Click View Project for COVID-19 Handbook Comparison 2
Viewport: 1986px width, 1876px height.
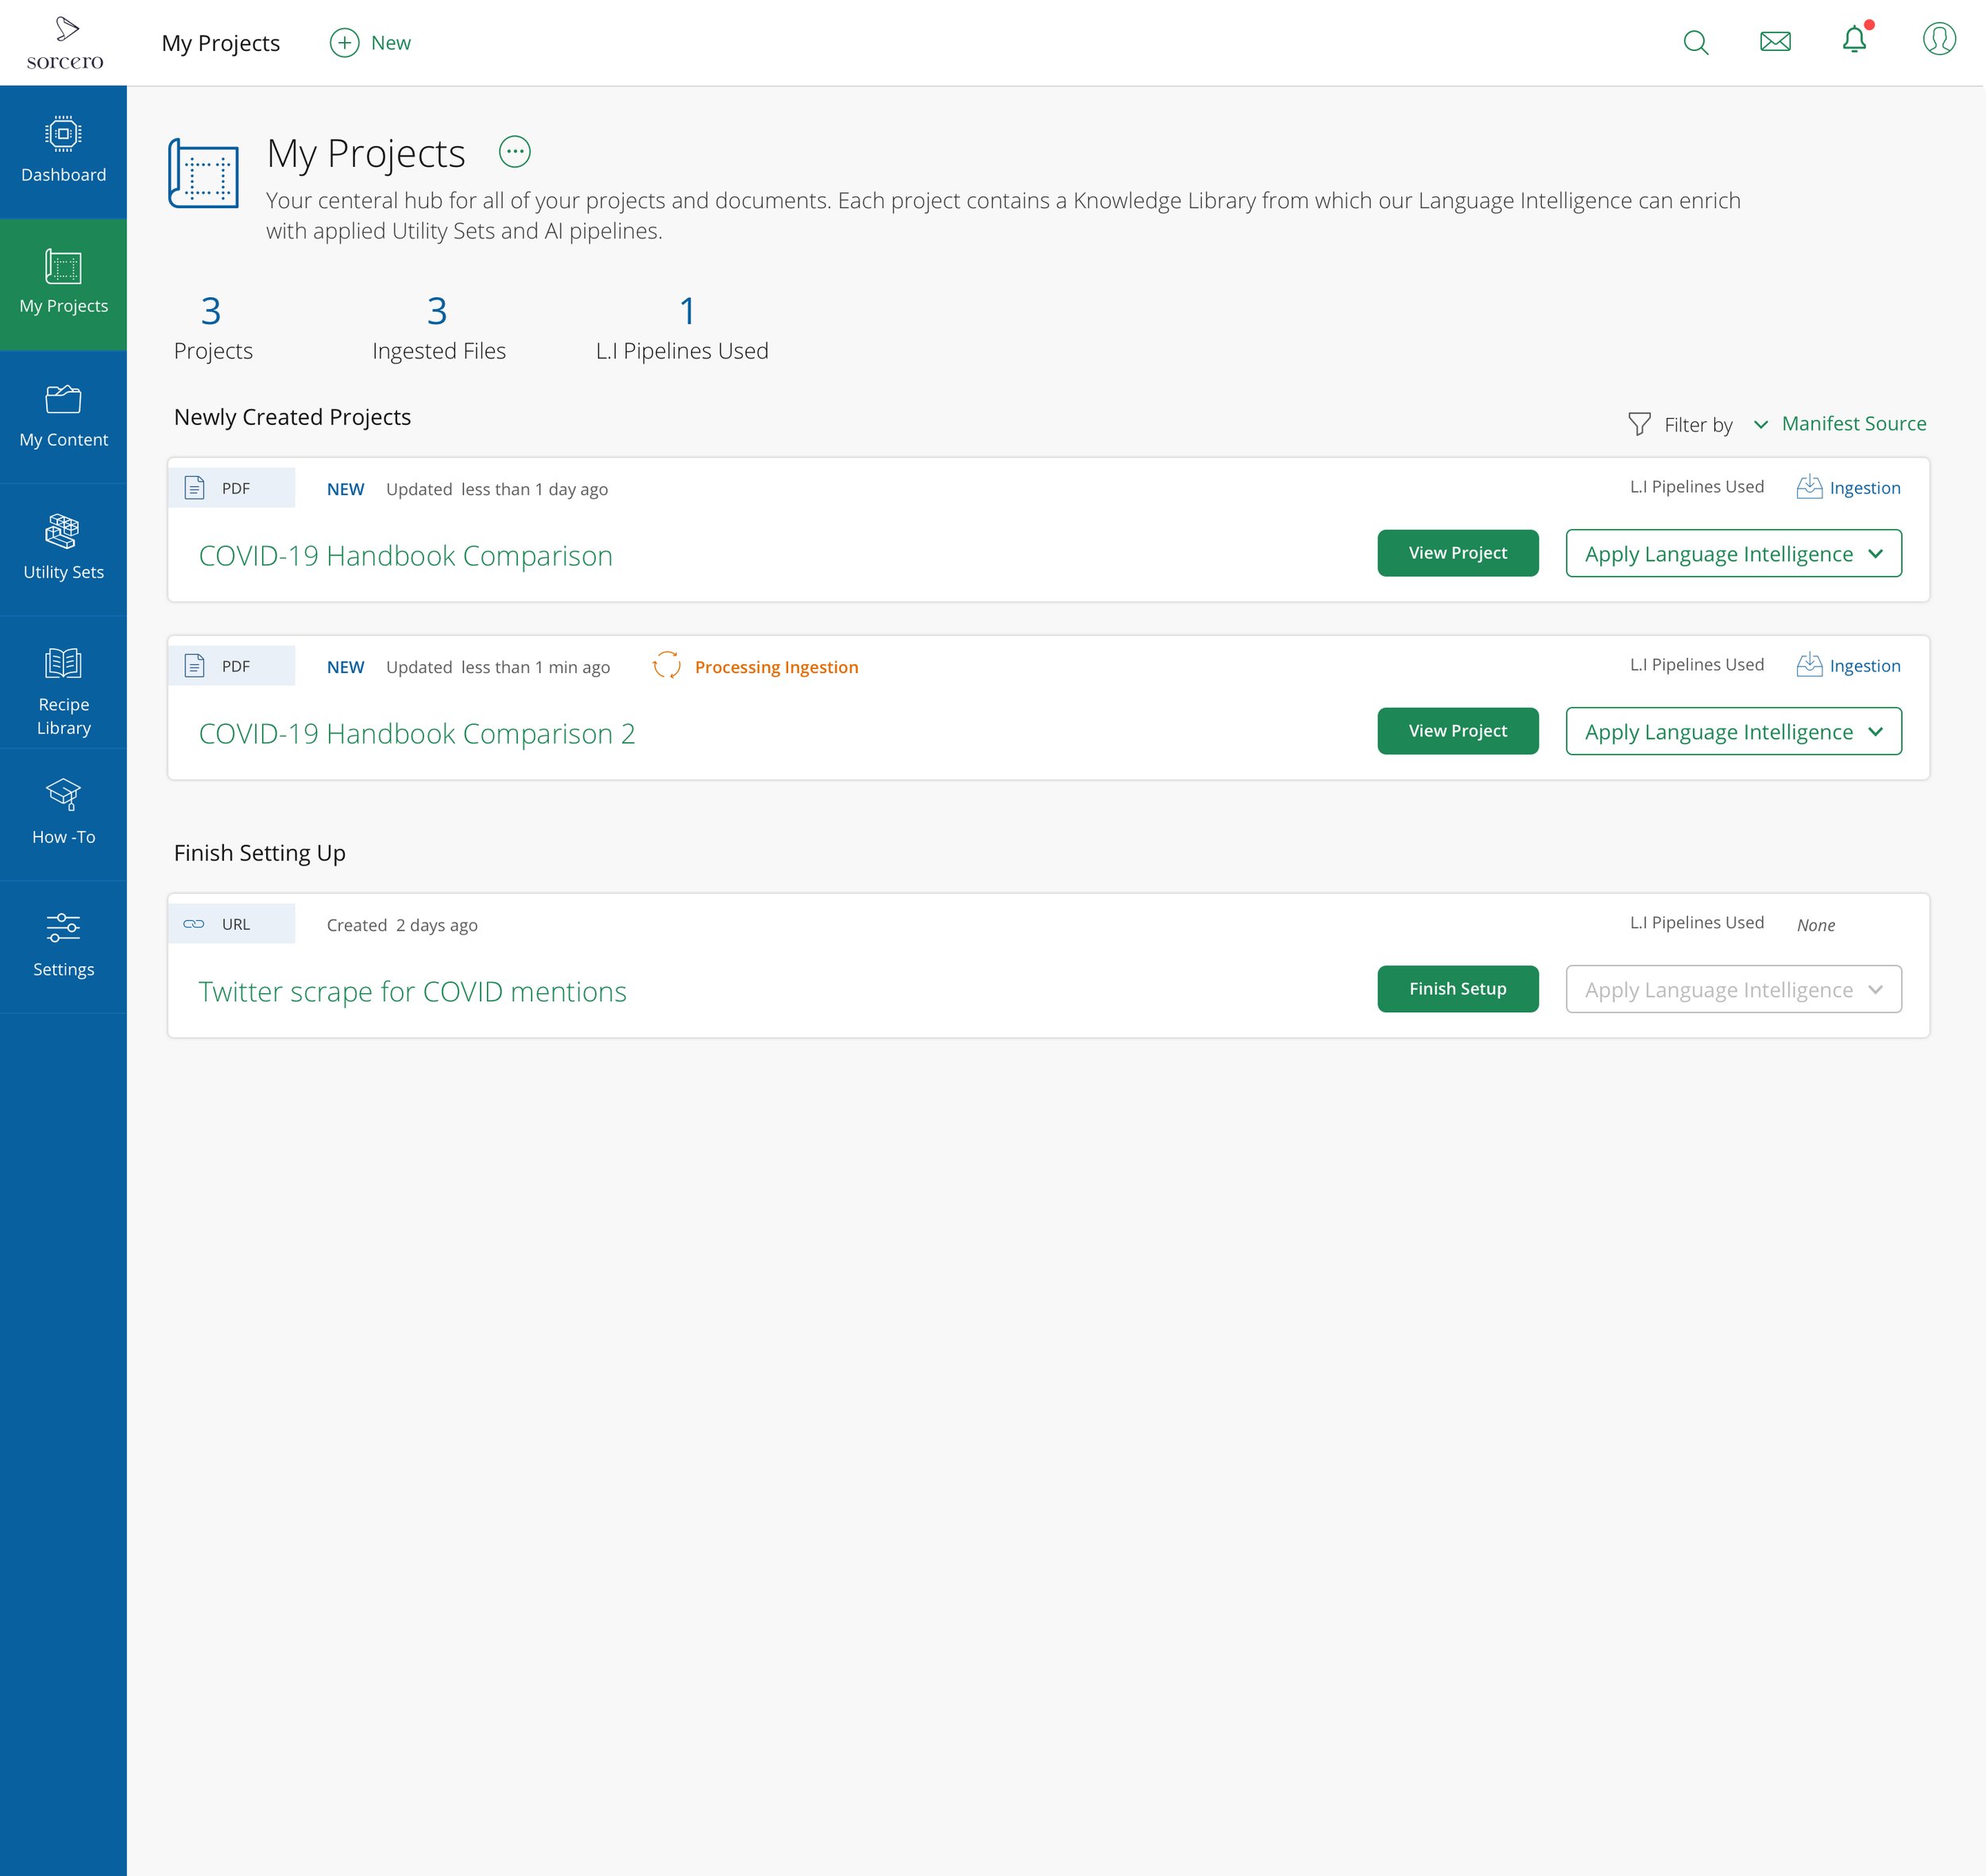pos(1456,731)
